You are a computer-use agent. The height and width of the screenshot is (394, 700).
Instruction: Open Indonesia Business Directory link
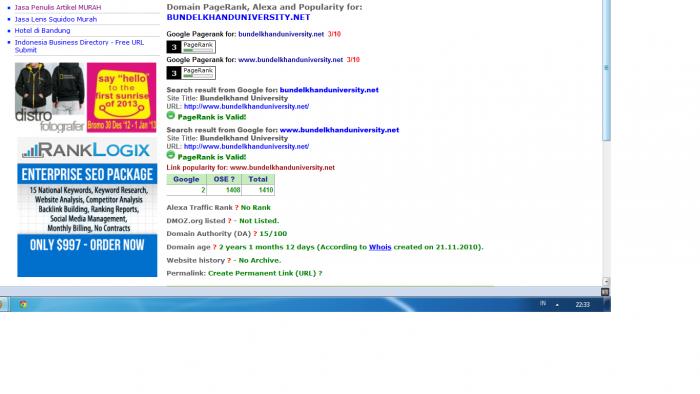click(79, 46)
